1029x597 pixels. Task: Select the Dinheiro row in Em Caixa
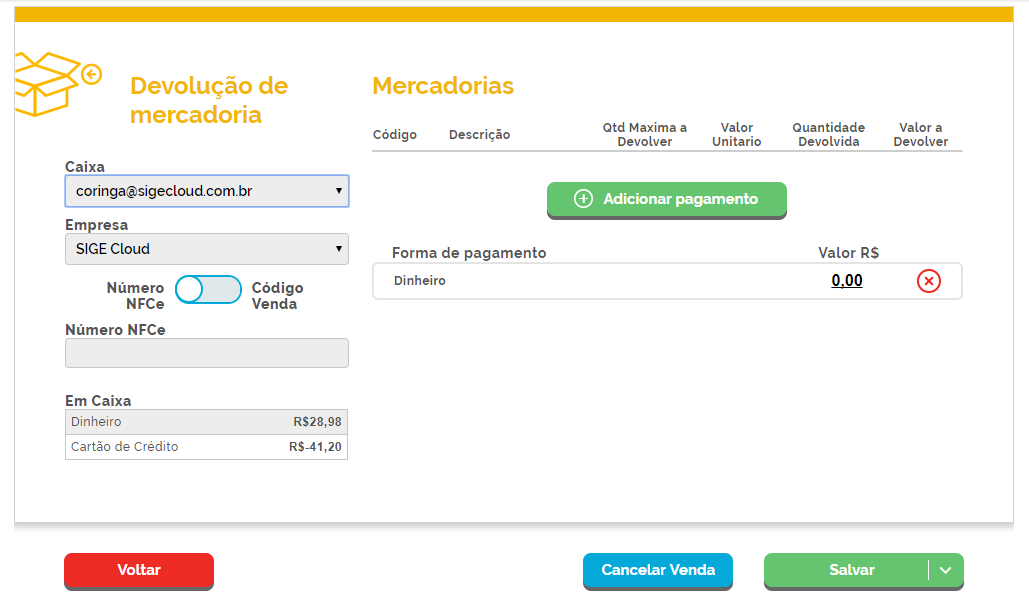pyautogui.click(x=206, y=422)
